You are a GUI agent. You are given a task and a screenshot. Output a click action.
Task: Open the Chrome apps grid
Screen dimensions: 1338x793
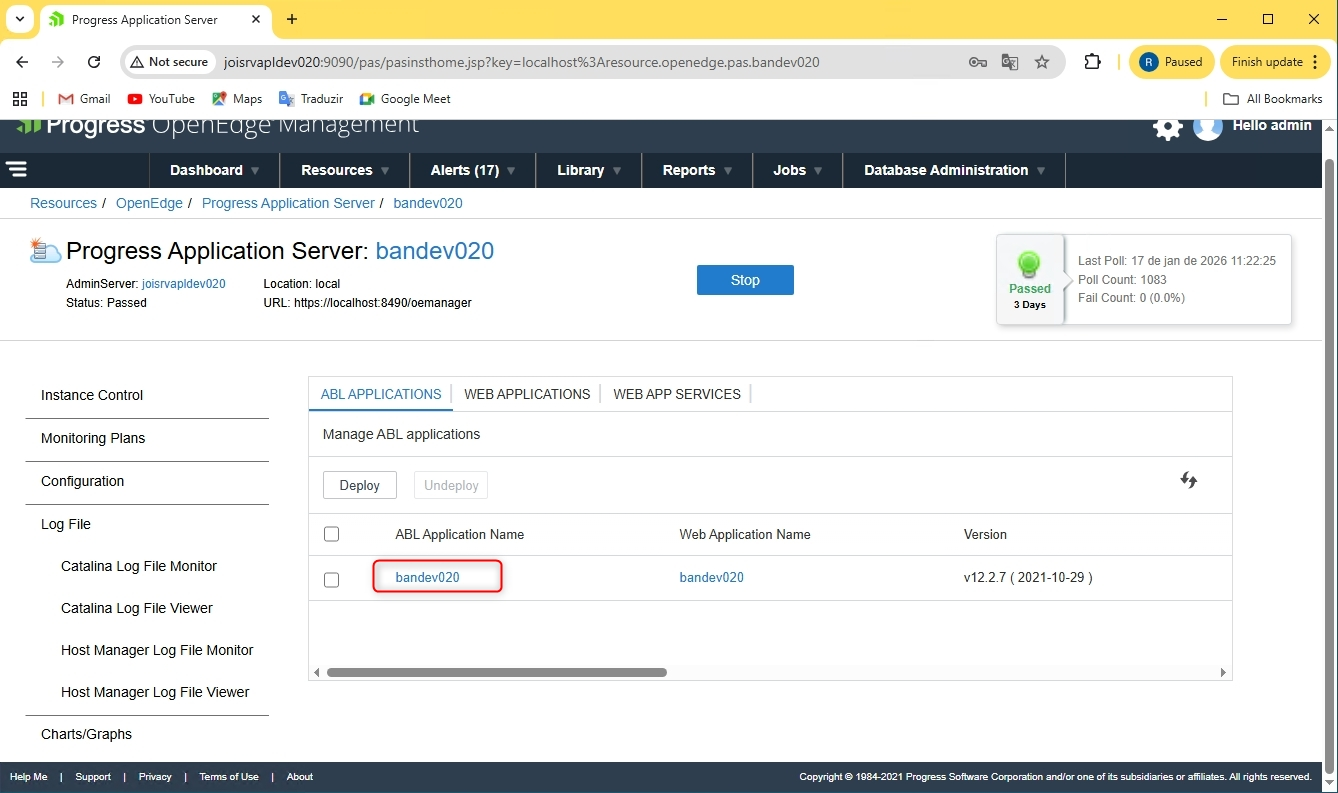point(19,99)
